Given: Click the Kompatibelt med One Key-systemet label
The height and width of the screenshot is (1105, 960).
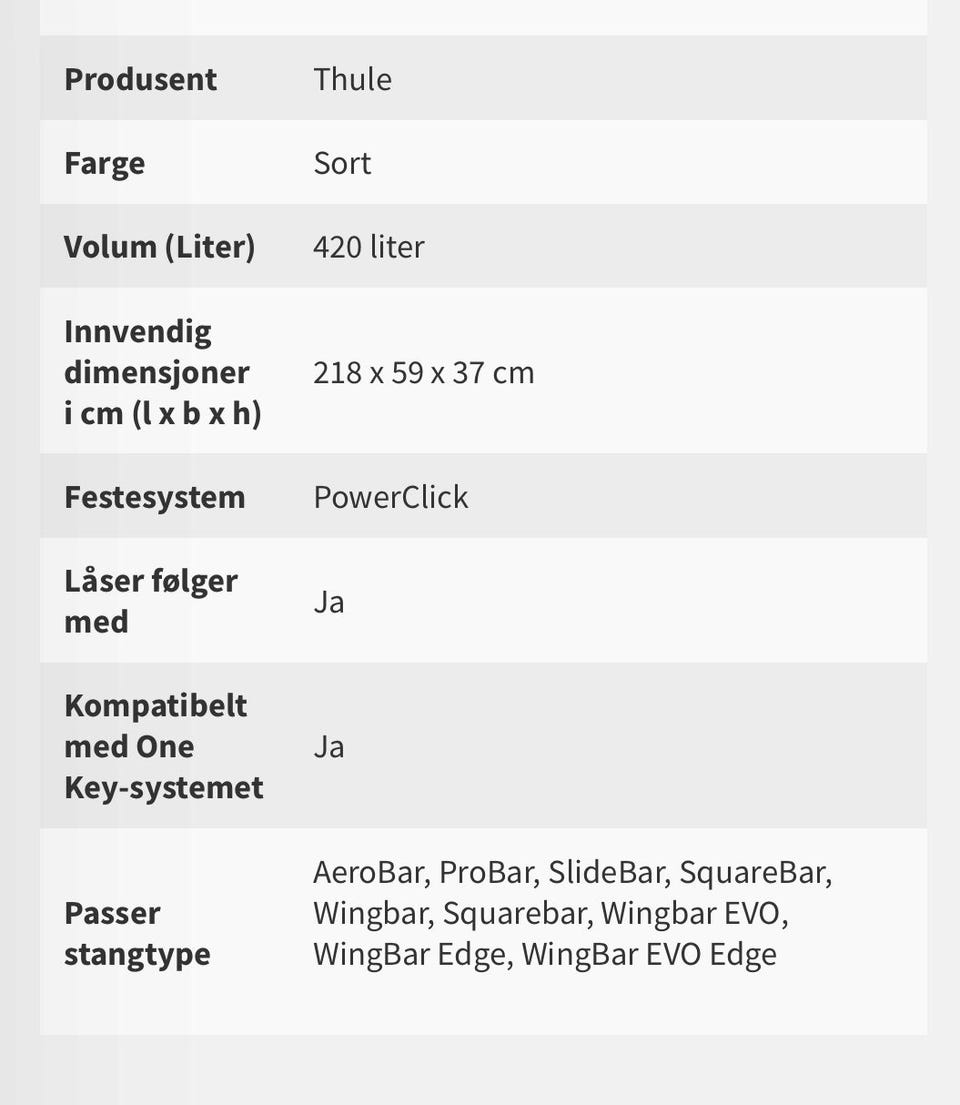Looking at the screenshot, I should pos(163,746).
